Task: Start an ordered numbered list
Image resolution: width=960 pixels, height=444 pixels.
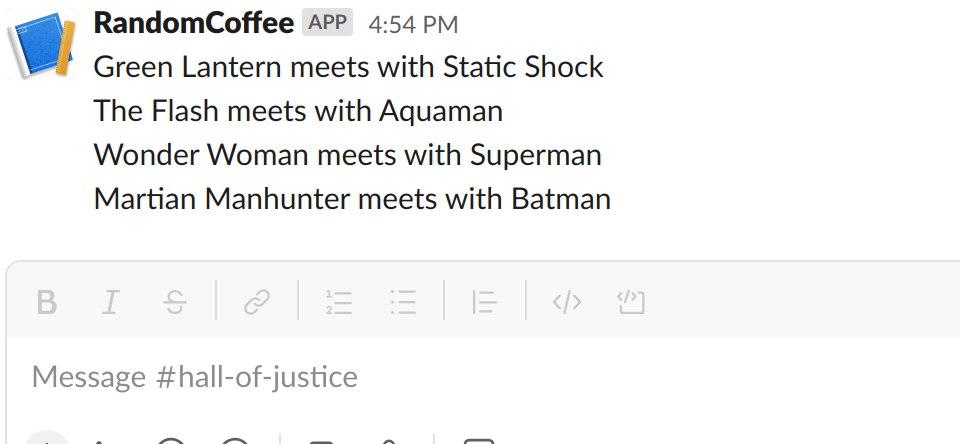Action: pos(339,302)
